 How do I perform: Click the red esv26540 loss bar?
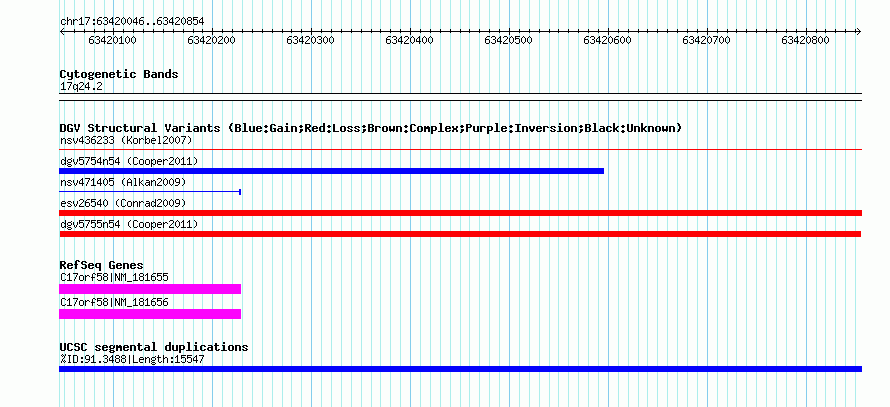[x=460, y=213]
